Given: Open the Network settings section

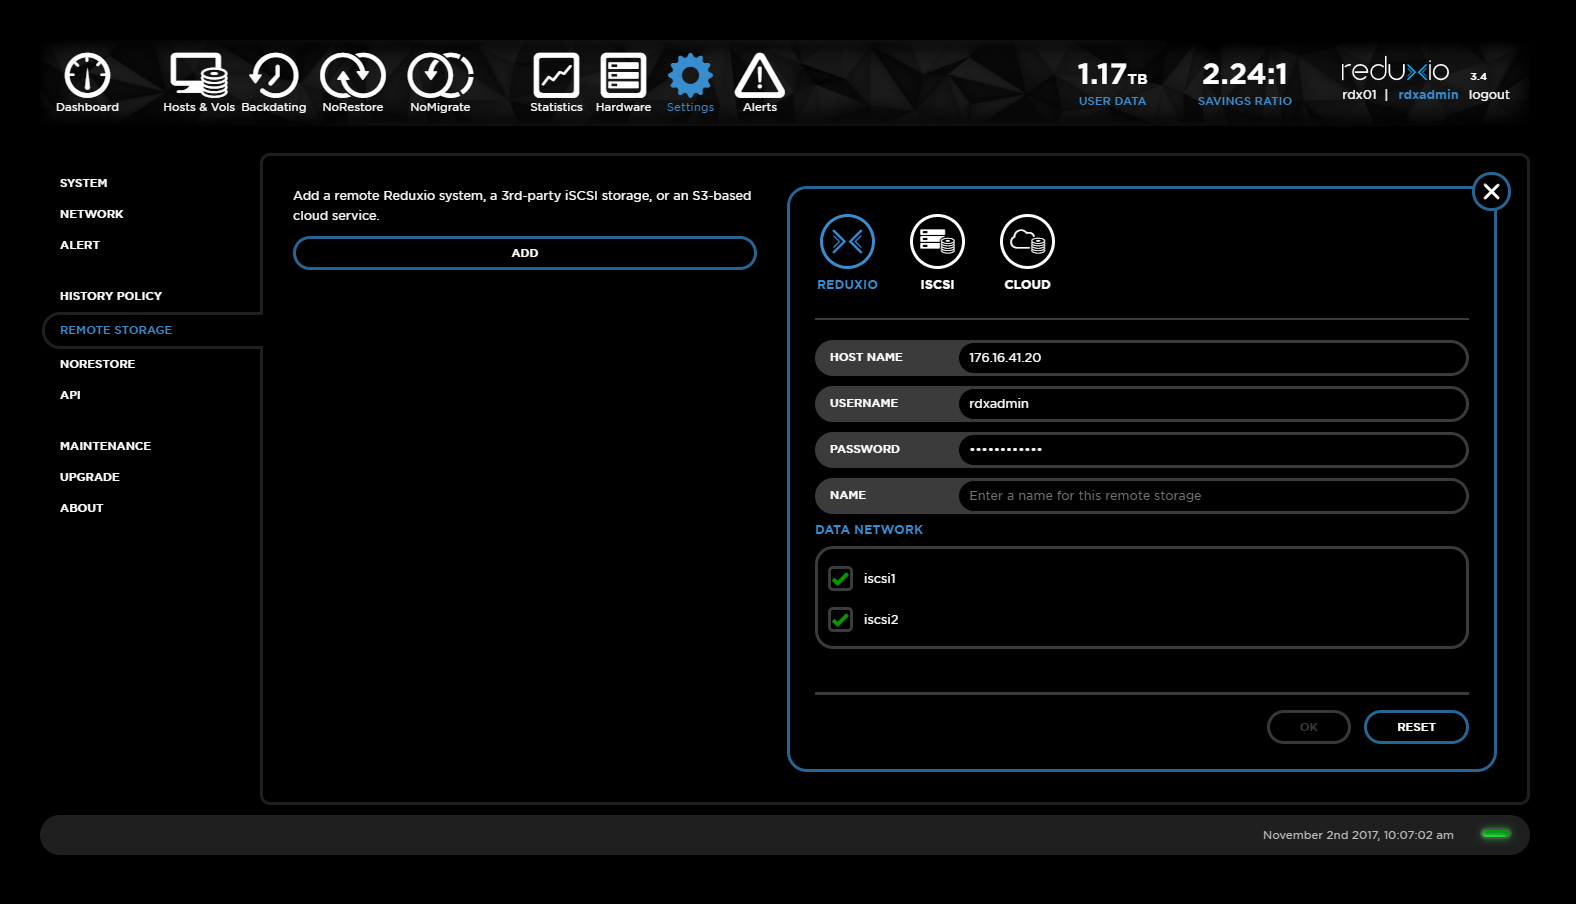Looking at the screenshot, I should pos(91,214).
